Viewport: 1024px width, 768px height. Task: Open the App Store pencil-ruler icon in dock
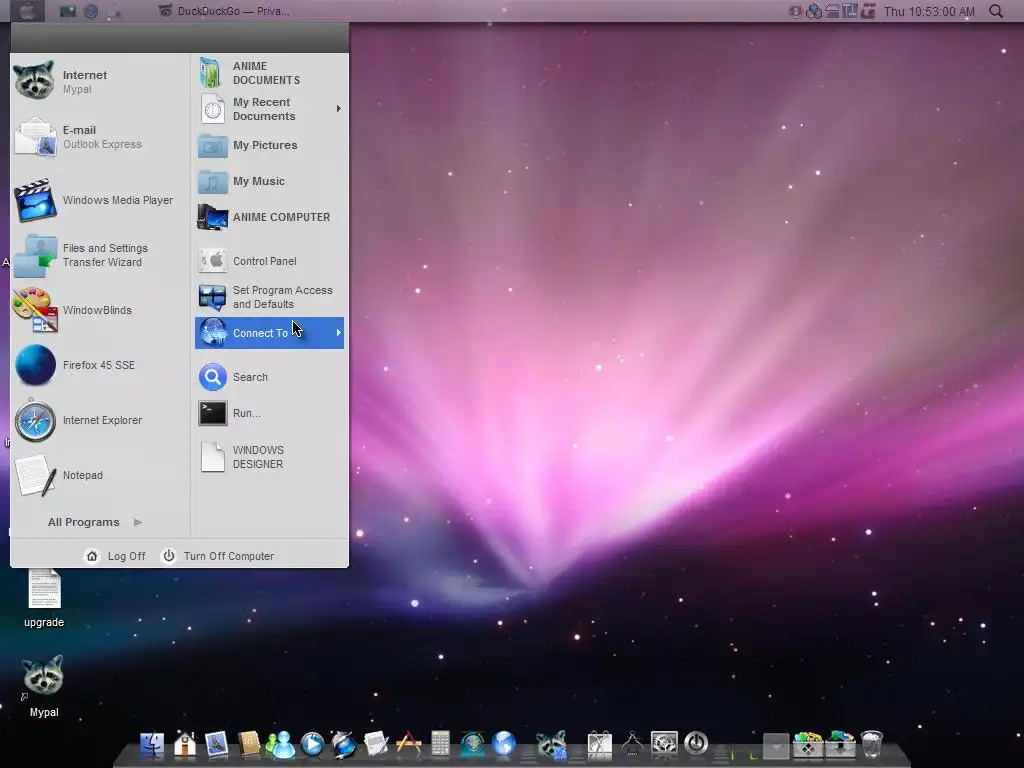coord(409,745)
